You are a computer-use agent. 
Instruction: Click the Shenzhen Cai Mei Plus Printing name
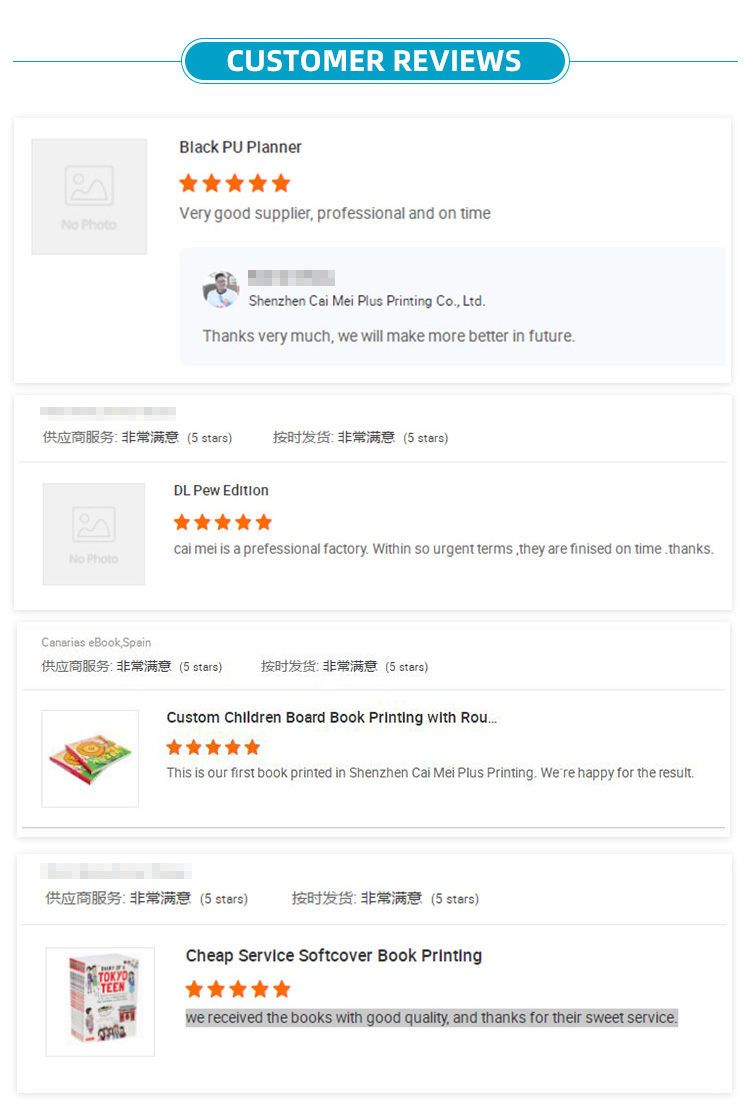coord(367,301)
